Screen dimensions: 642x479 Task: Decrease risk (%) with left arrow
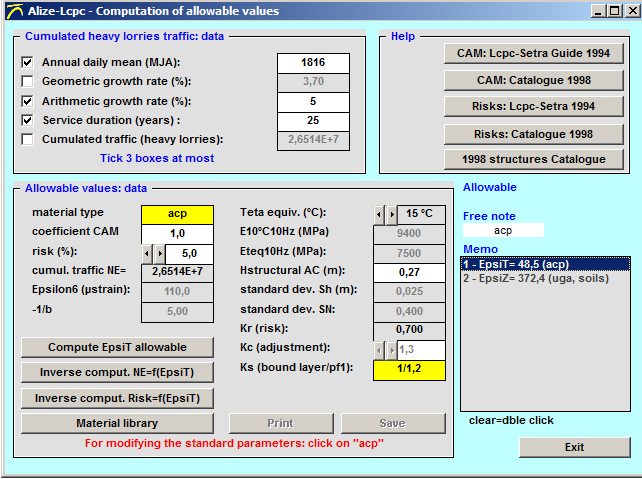[147, 254]
